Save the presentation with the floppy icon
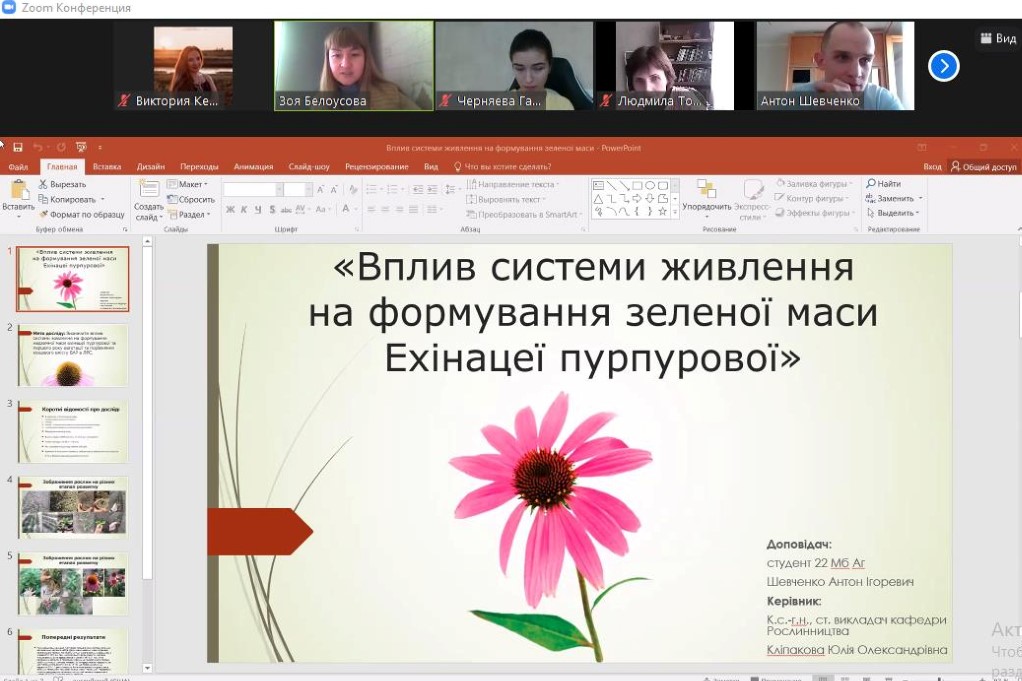 click(18, 147)
